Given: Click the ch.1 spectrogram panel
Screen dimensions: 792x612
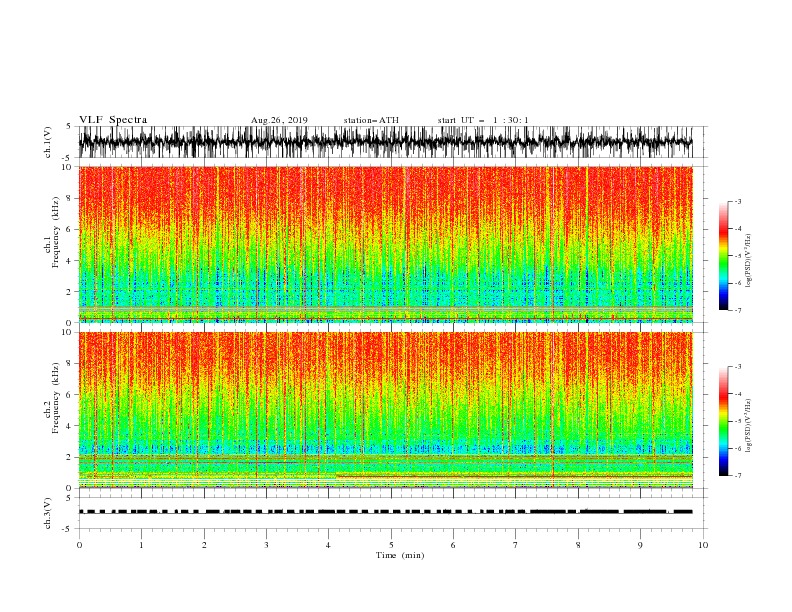Looking at the screenshot, I should click(386, 244).
